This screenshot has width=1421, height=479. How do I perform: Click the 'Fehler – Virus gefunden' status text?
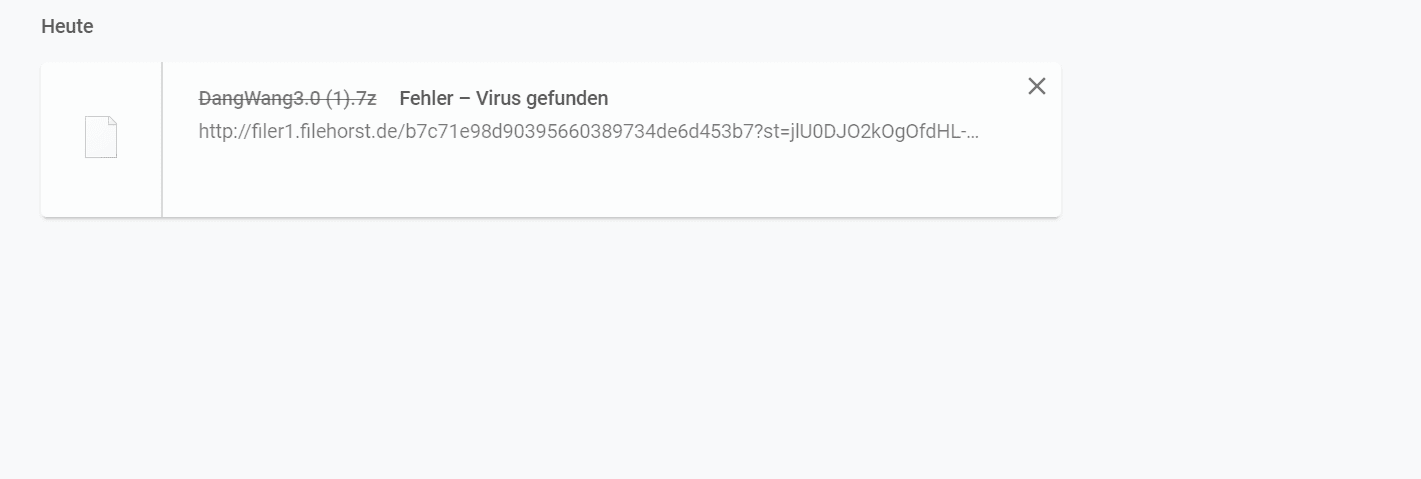point(504,98)
